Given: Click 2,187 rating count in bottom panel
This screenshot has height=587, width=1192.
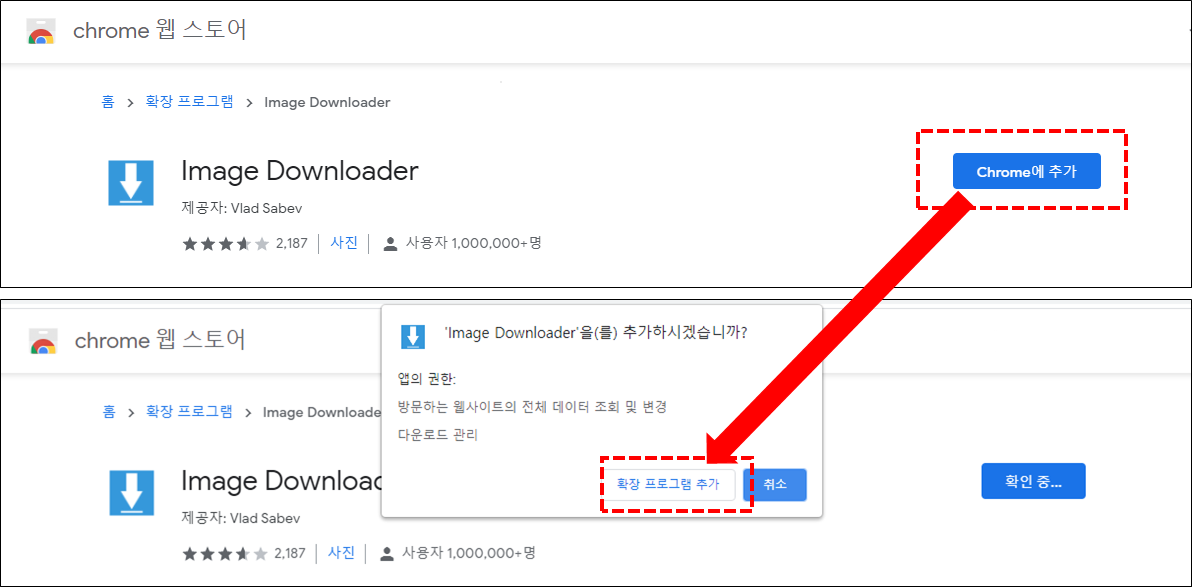Looking at the screenshot, I should pos(290,554).
